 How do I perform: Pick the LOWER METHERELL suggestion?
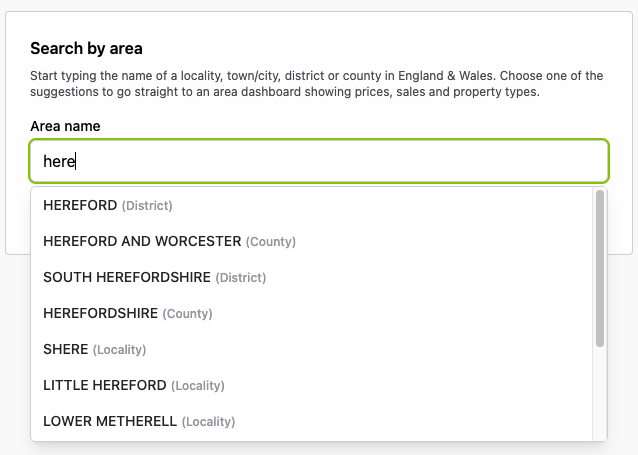[x=110, y=421]
